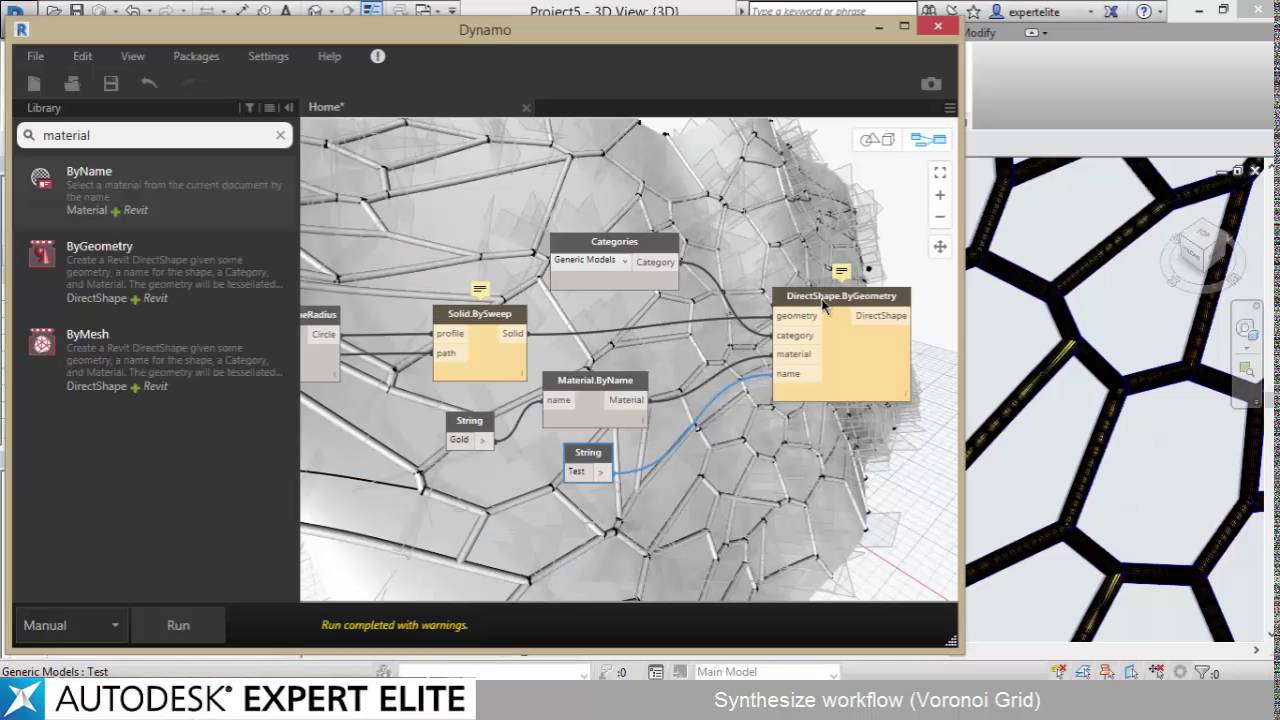The height and width of the screenshot is (720, 1280).
Task: Open the View menu in Dynamo
Action: pos(132,56)
